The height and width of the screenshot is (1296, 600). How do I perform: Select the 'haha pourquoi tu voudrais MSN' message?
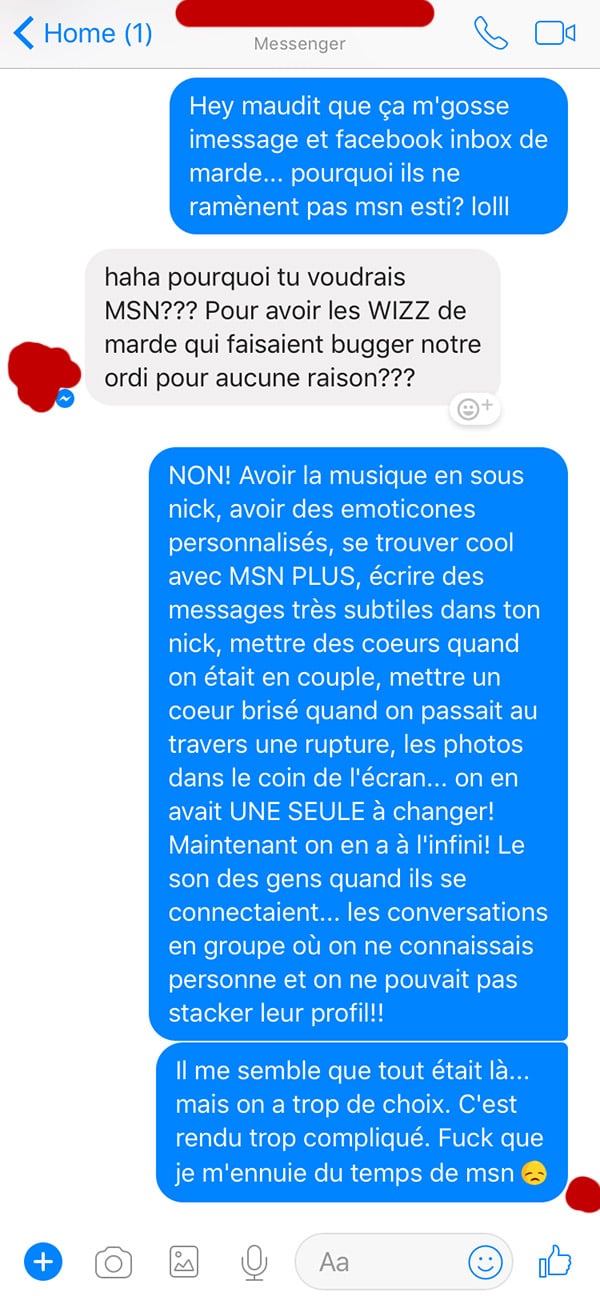coord(293,327)
